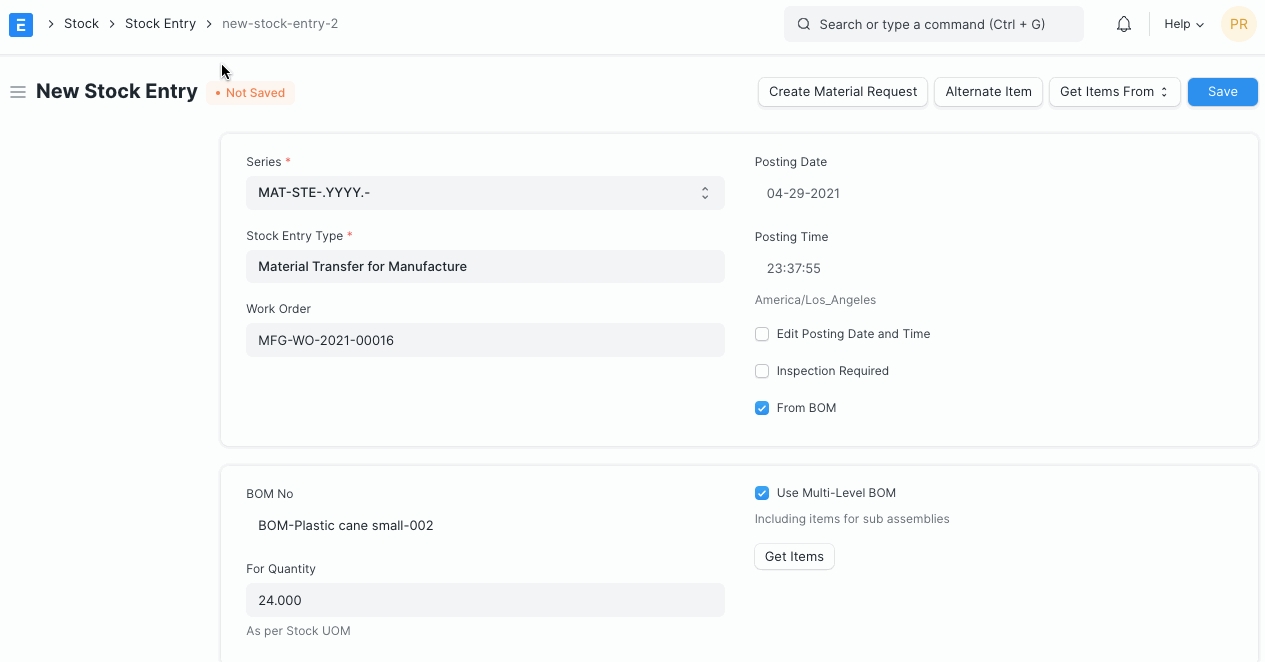
Task: Enable Edit Posting Date and Time checkbox
Action: [762, 334]
